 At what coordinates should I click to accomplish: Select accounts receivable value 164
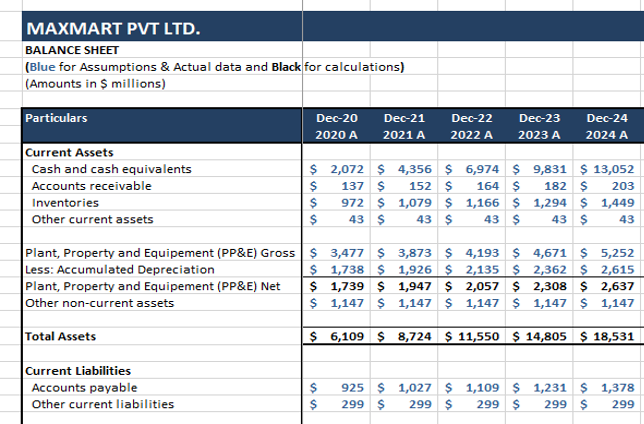[488, 186]
